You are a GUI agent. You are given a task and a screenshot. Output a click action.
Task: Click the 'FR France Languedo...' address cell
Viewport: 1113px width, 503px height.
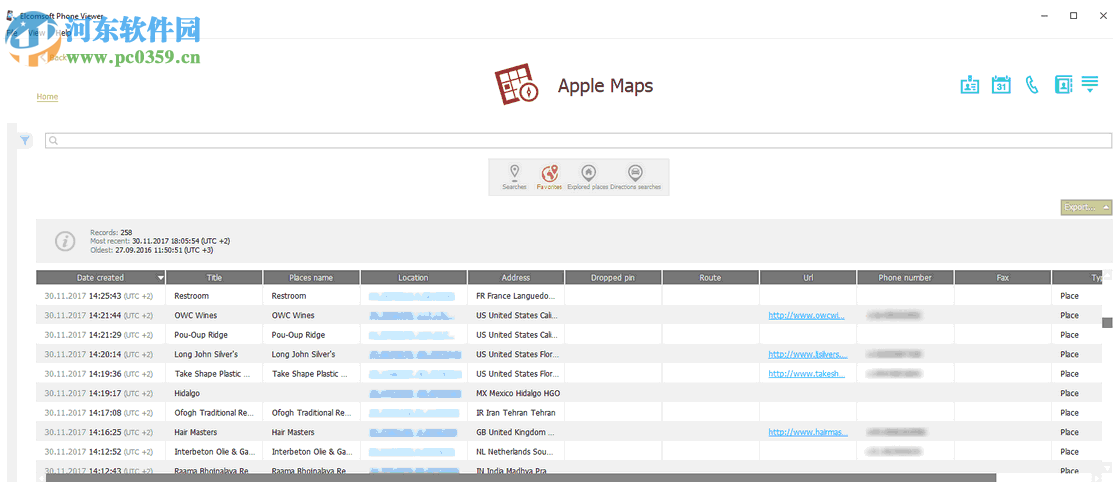point(516,296)
